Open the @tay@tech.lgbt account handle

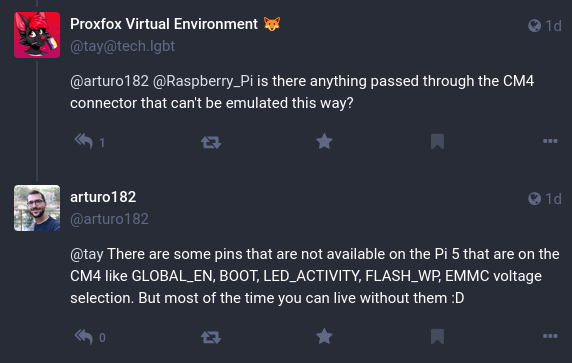122,46
